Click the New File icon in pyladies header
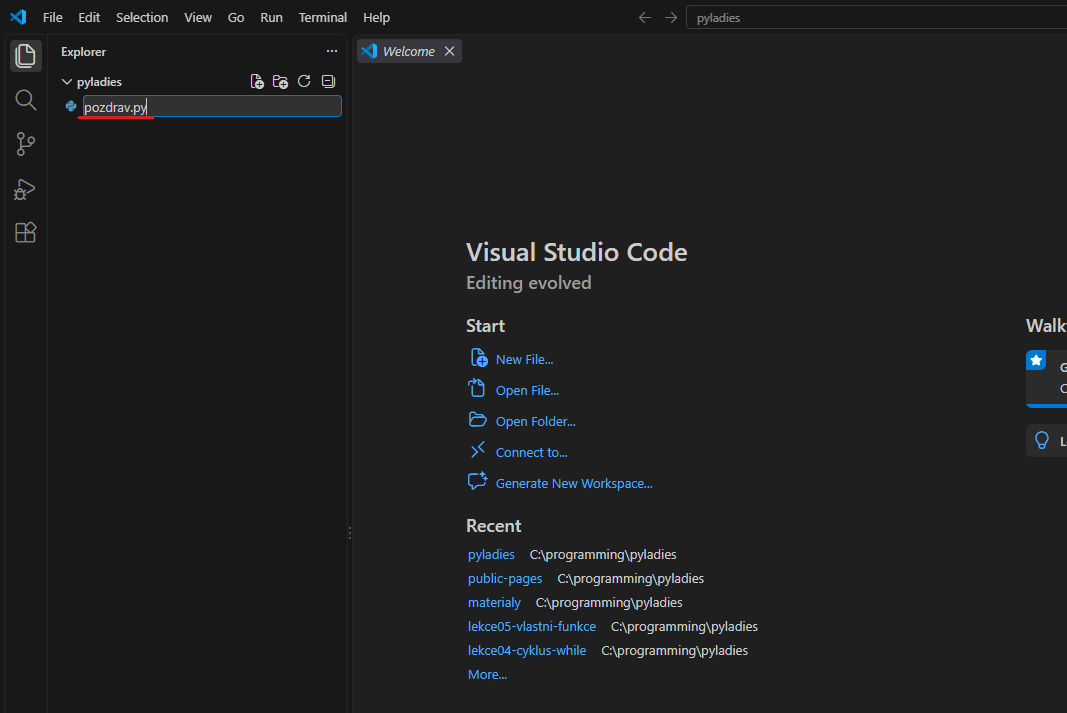 [257, 82]
